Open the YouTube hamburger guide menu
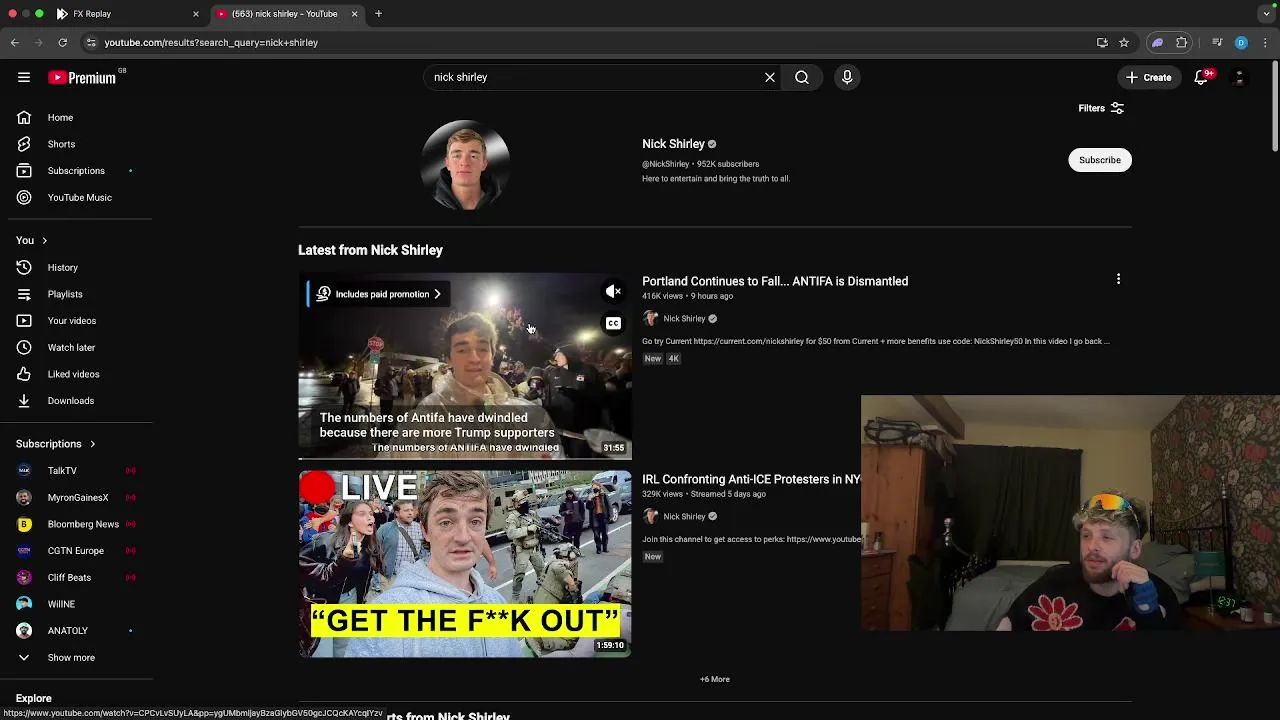This screenshot has height=720, width=1280. coord(24,77)
